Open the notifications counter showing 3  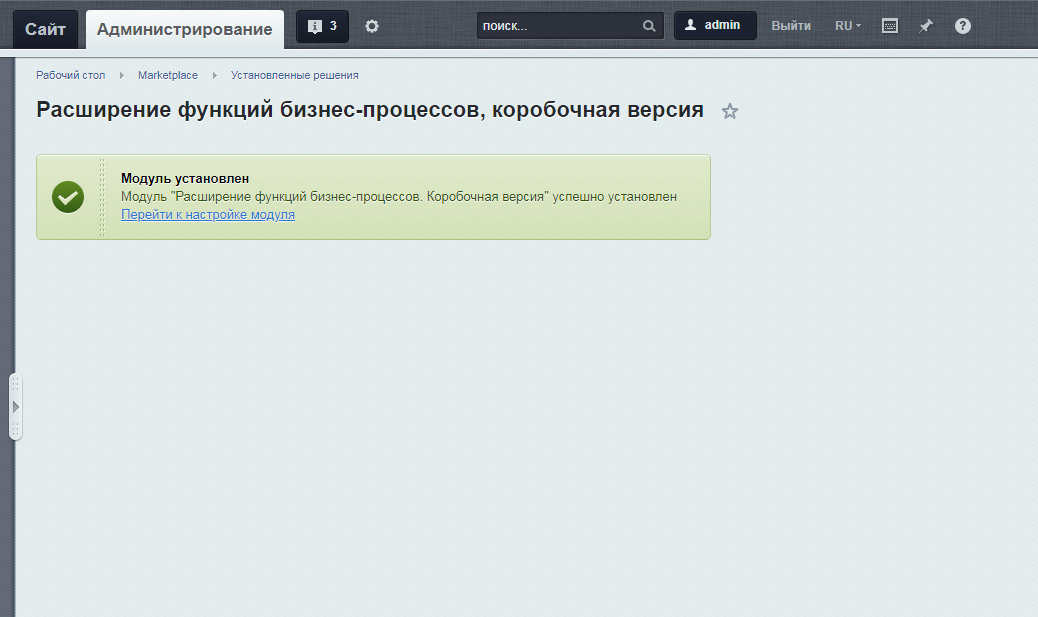(322, 26)
